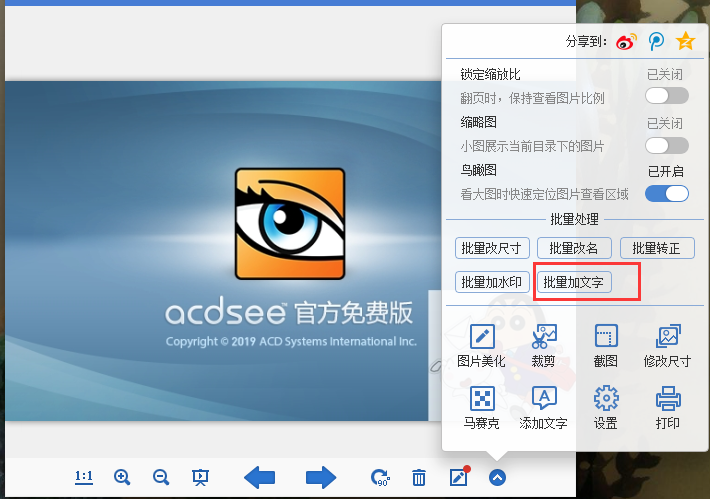Share to Qzone star icon
The image size is (710, 499).
pos(685,41)
